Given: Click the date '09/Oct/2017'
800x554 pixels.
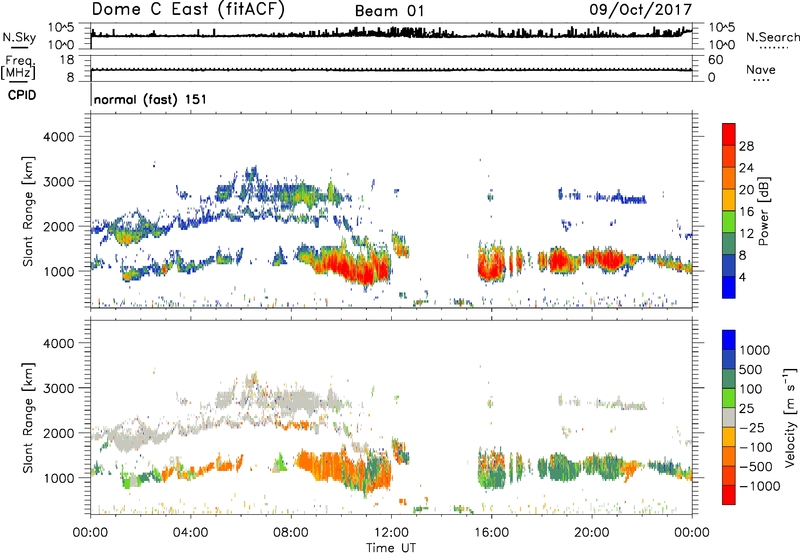Looking at the screenshot, I should tap(641, 10).
